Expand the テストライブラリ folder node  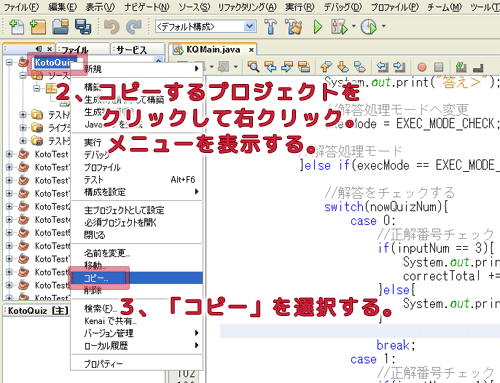coord(23,141)
